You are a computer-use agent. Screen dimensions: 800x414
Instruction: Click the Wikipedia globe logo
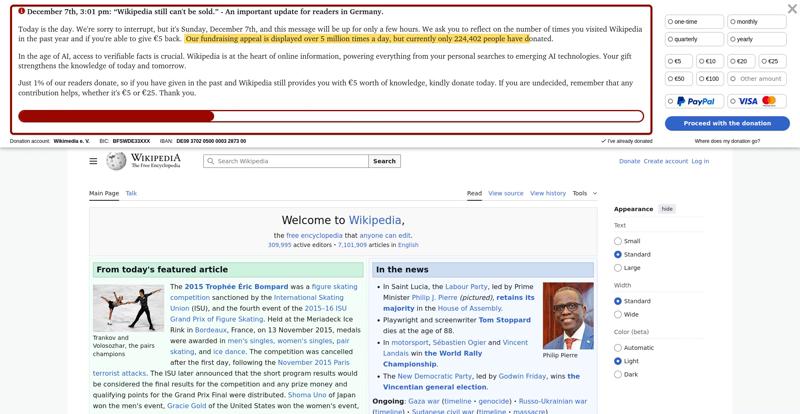(117, 161)
